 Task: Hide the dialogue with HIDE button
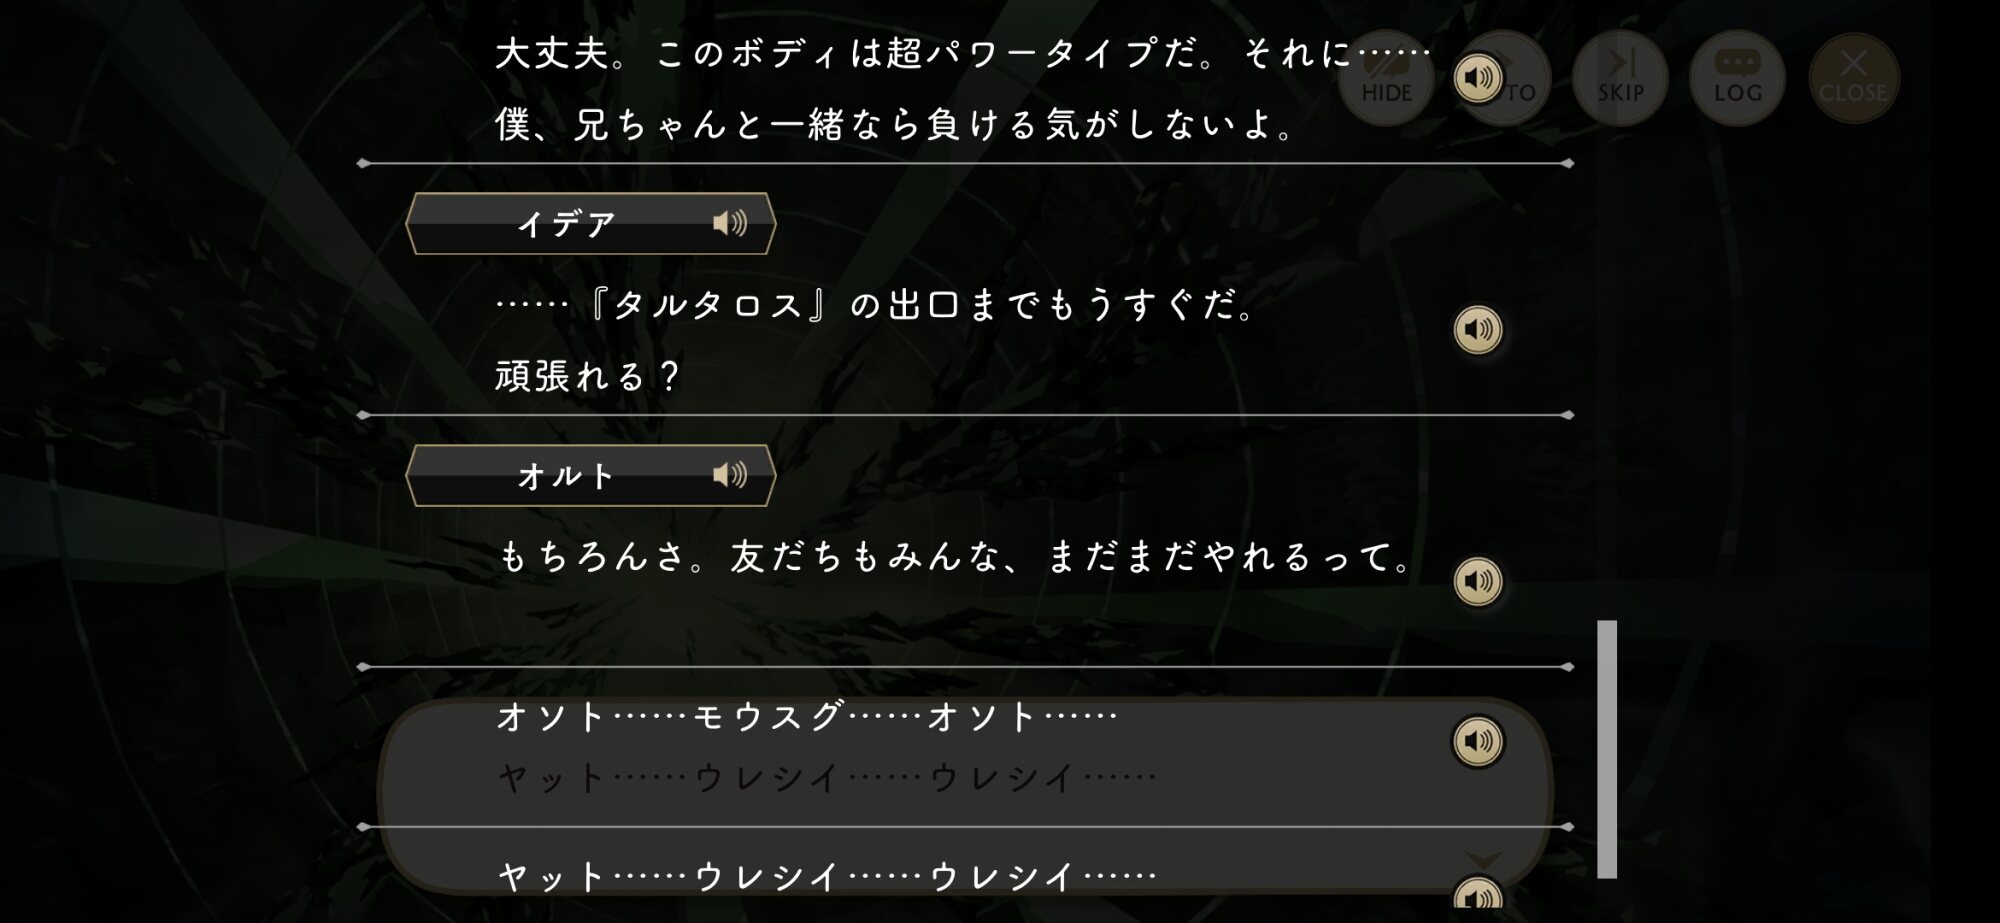[1386, 77]
